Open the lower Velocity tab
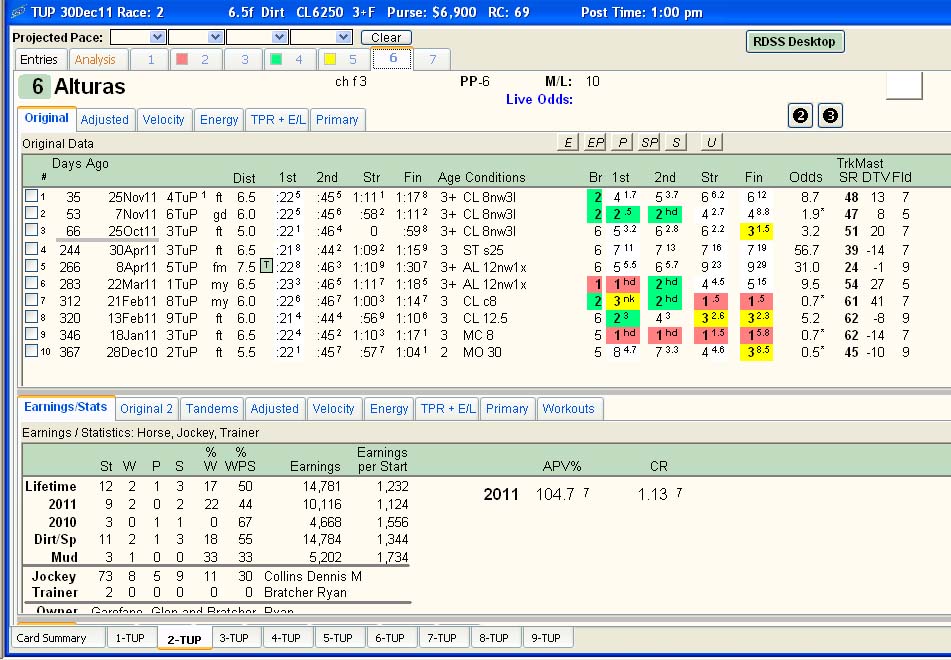 (334, 408)
